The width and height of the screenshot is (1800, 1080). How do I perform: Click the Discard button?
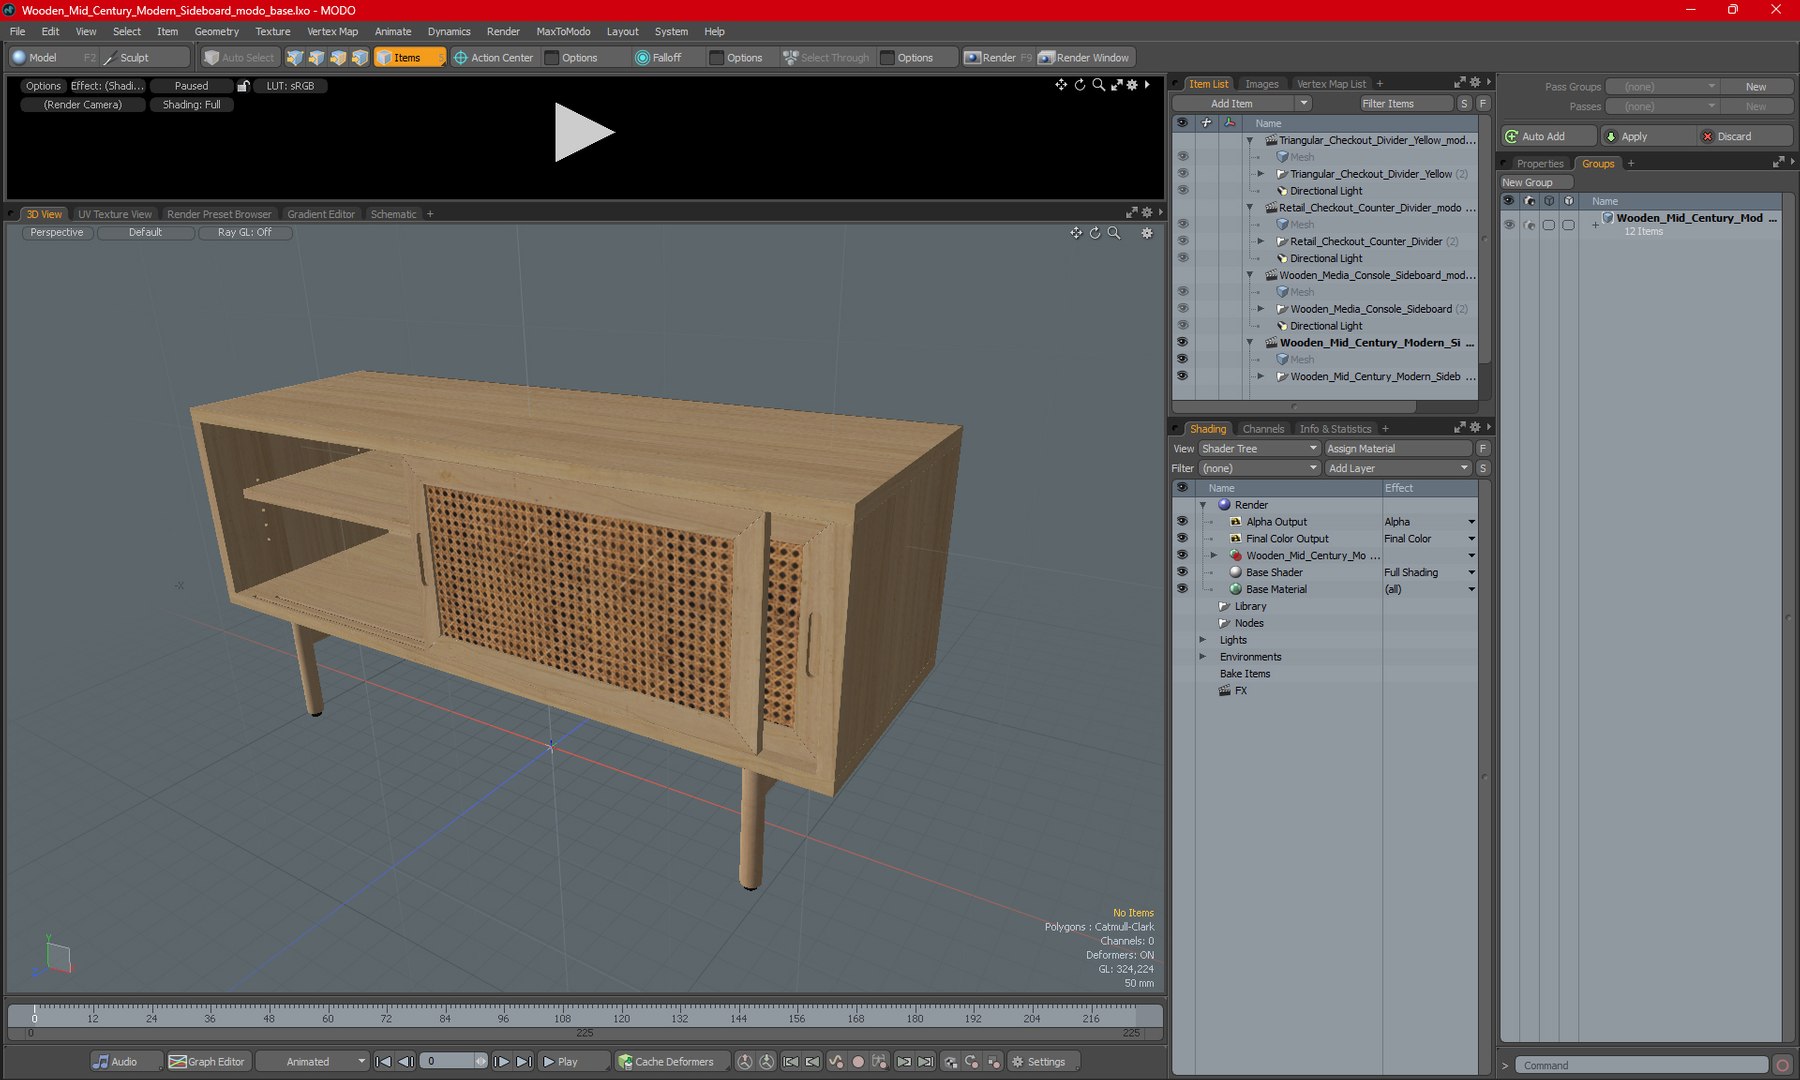tap(1745, 137)
